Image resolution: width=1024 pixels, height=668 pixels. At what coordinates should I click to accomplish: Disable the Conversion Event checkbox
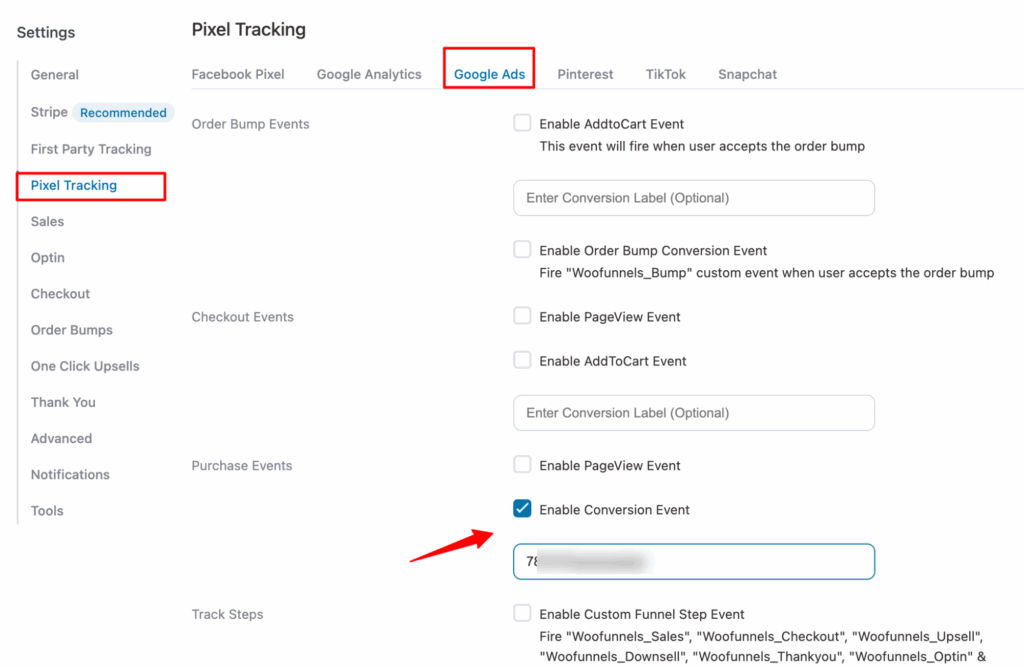(x=521, y=509)
